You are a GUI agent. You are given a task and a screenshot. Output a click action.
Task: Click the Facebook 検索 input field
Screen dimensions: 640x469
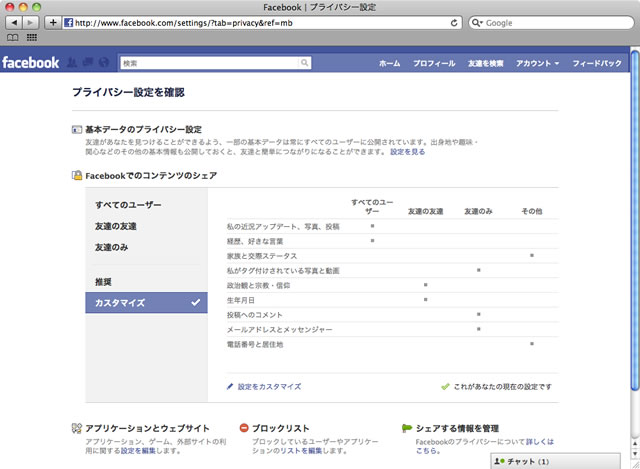coord(209,63)
